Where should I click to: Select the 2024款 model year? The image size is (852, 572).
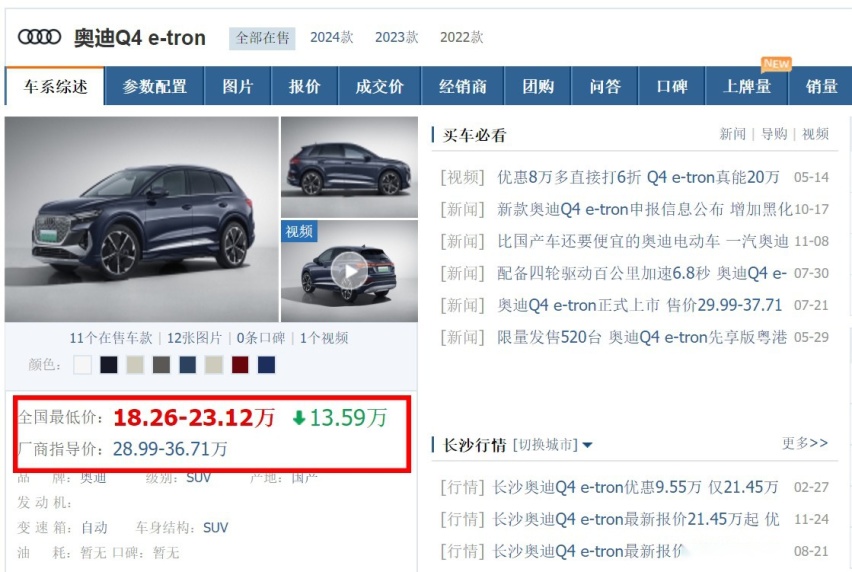(331, 37)
